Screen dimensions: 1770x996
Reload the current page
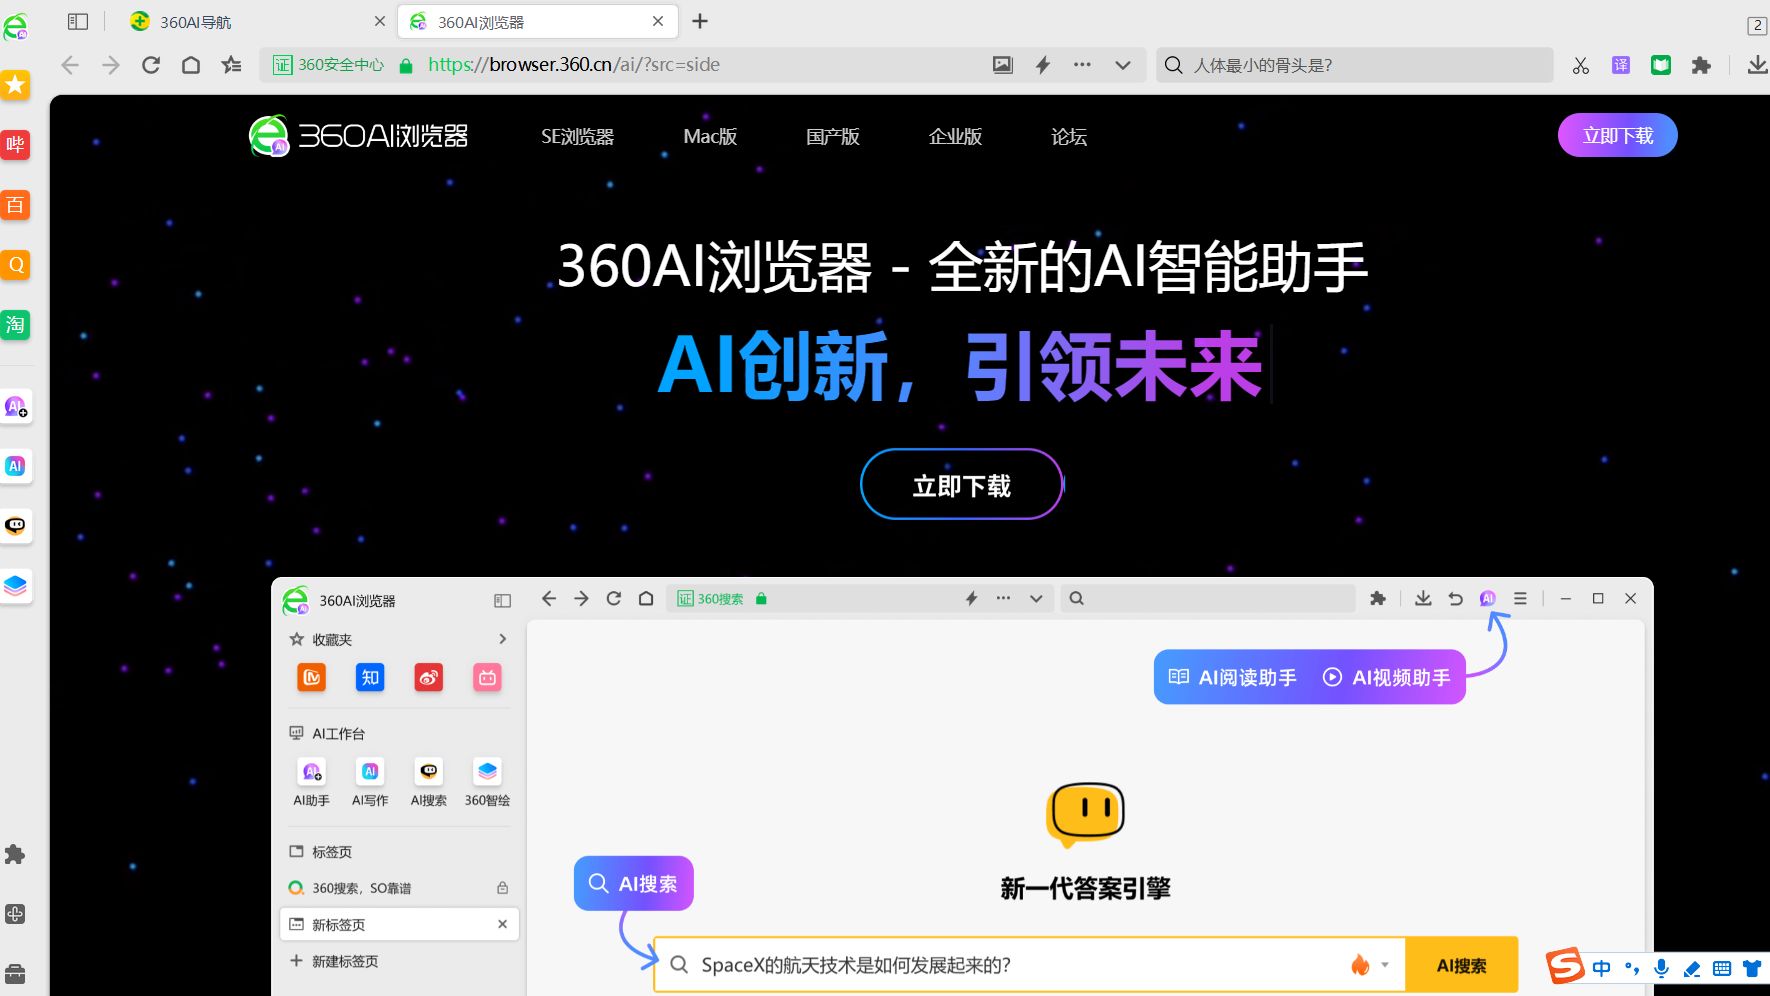click(x=151, y=65)
